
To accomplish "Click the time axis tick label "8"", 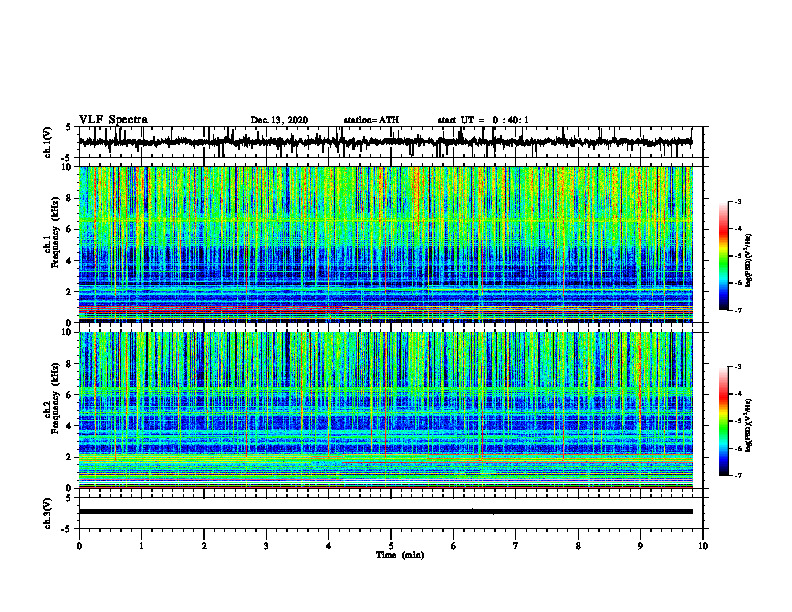I will point(578,546).
